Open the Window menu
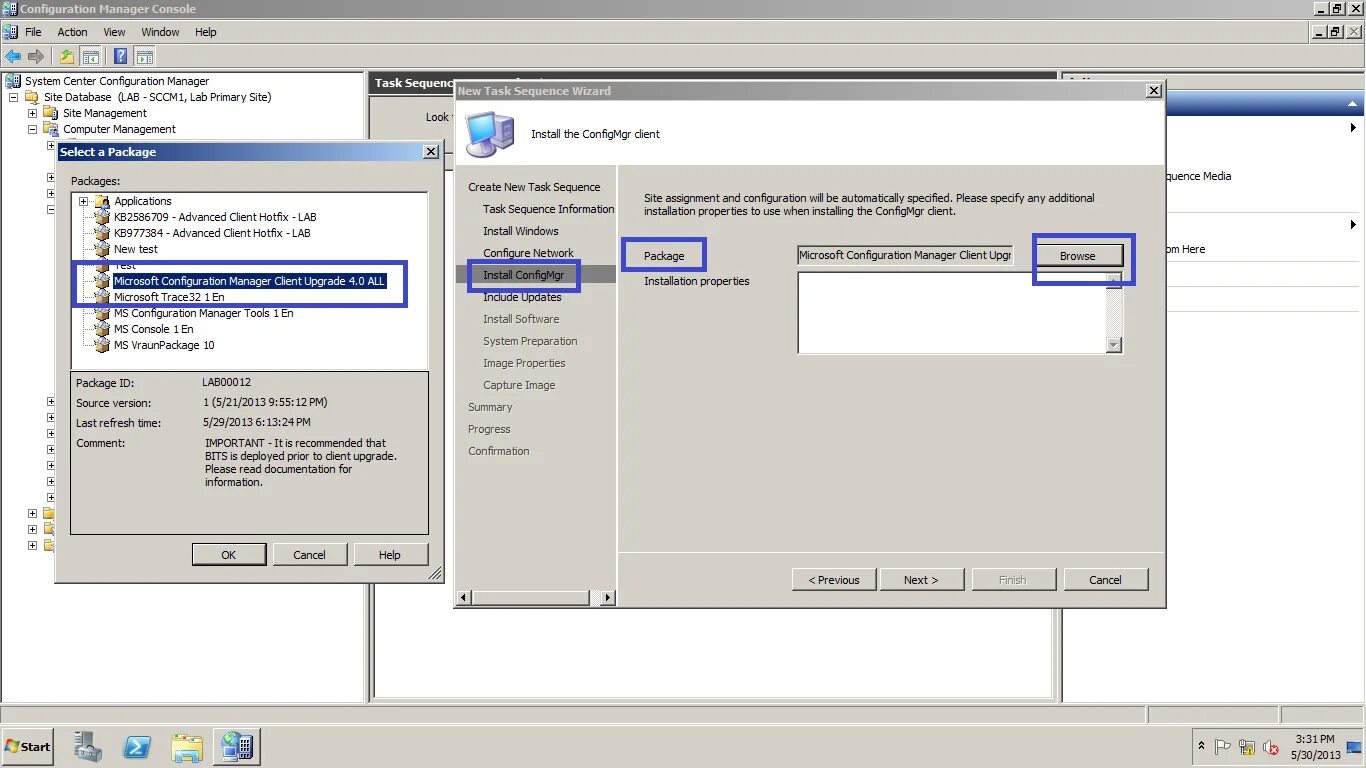Screen dimensions: 1366x768 [x=160, y=32]
